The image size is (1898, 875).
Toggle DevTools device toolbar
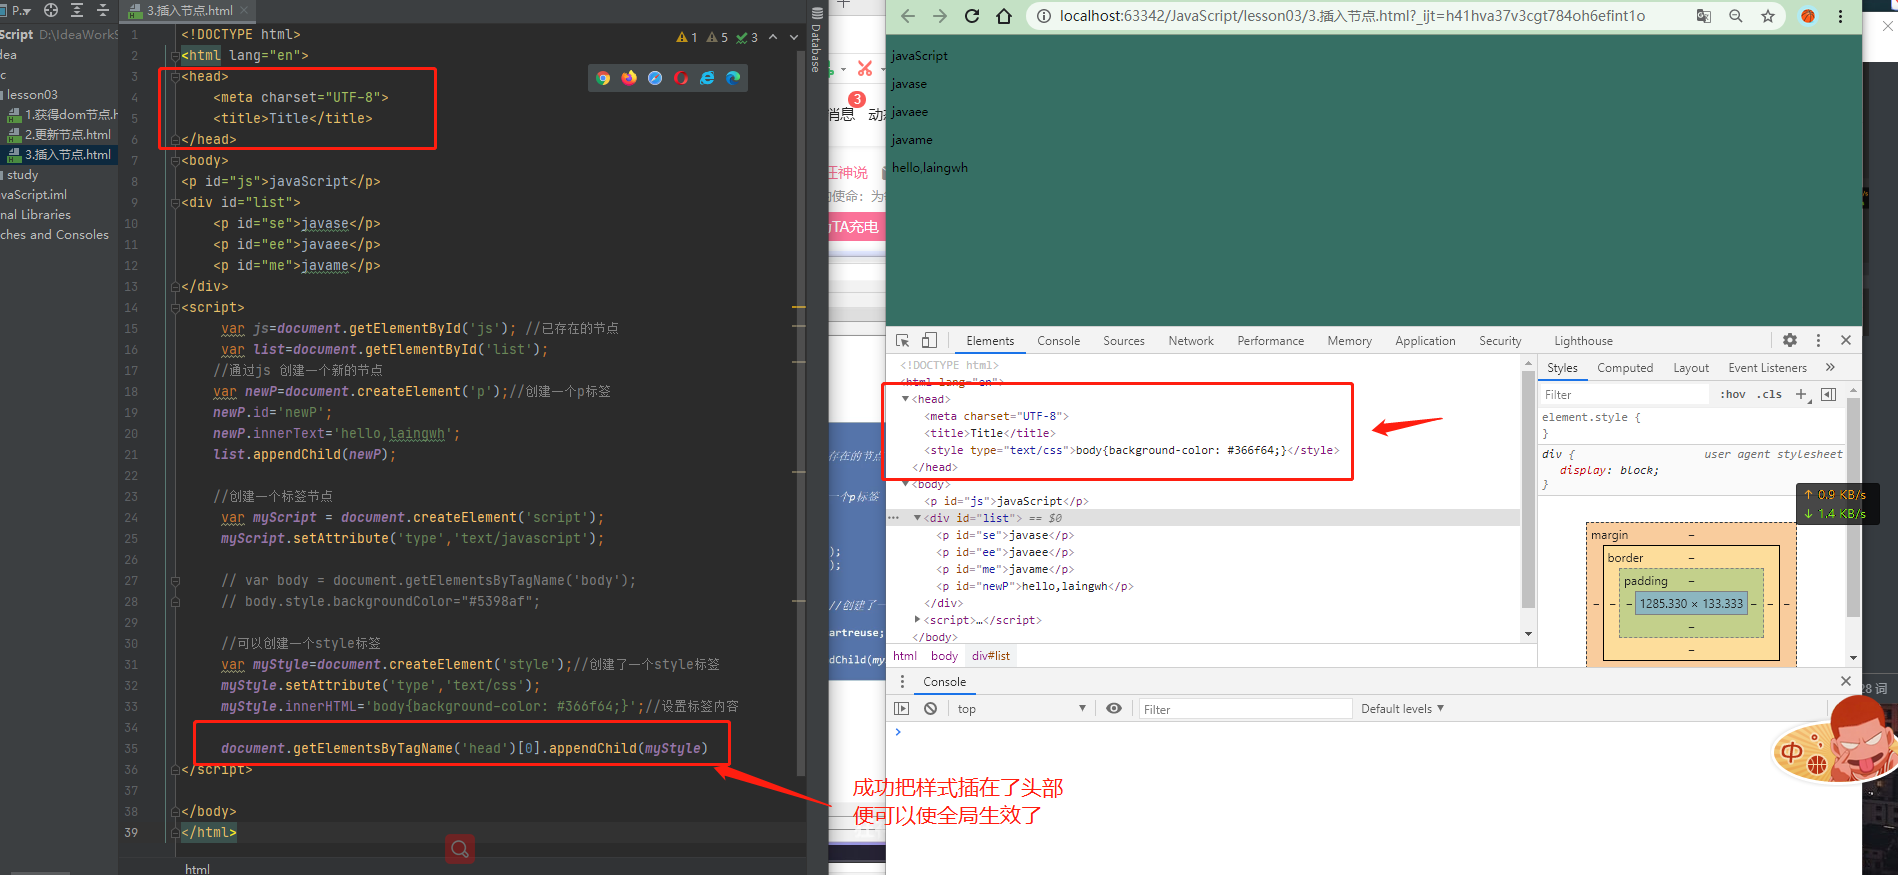929,341
